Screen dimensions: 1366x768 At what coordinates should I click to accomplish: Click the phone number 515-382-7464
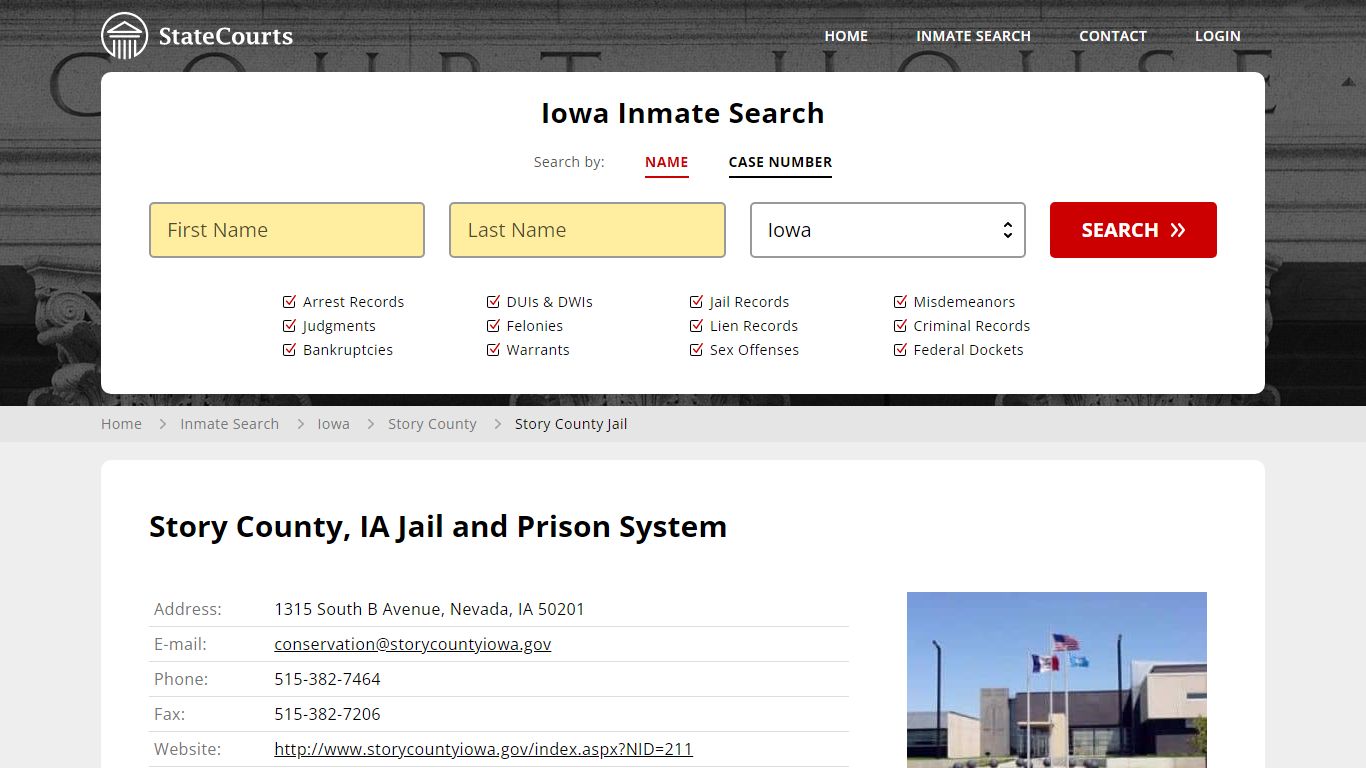coord(327,679)
